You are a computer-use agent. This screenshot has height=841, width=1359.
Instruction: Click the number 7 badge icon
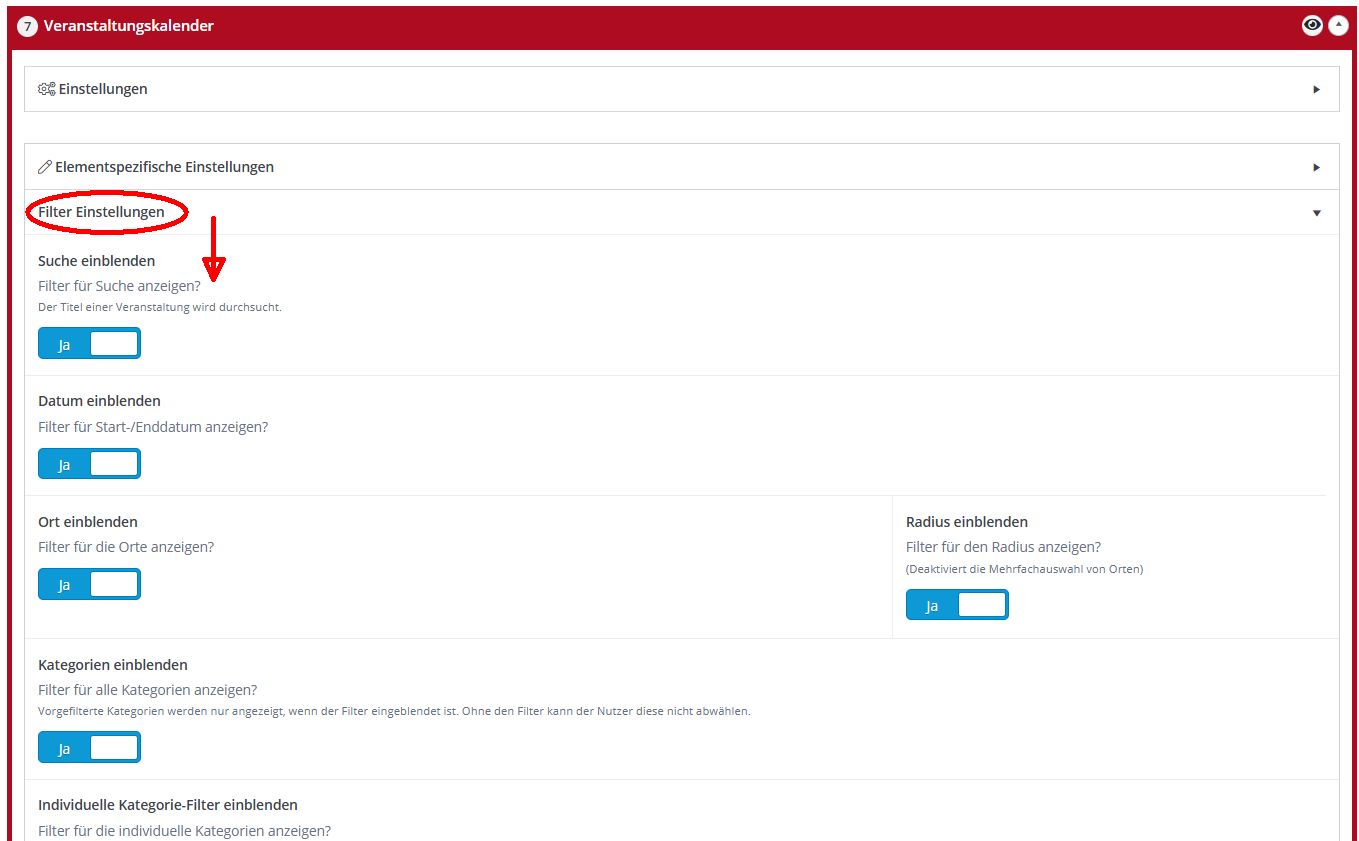pos(28,27)
